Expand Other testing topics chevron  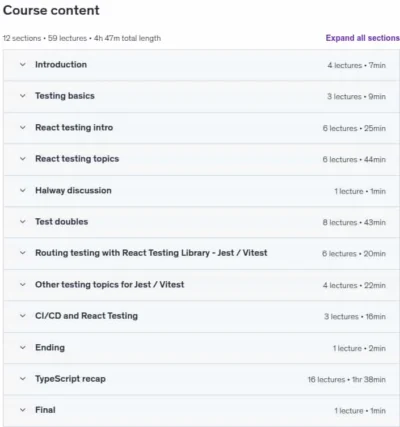coord(23,285)
